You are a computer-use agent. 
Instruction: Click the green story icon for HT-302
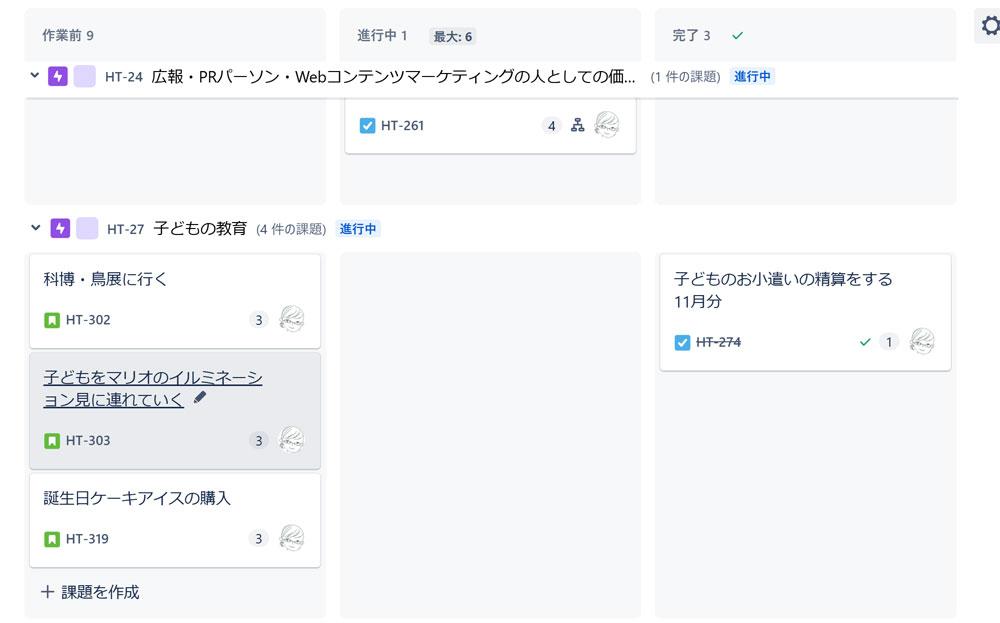point(52,320)
